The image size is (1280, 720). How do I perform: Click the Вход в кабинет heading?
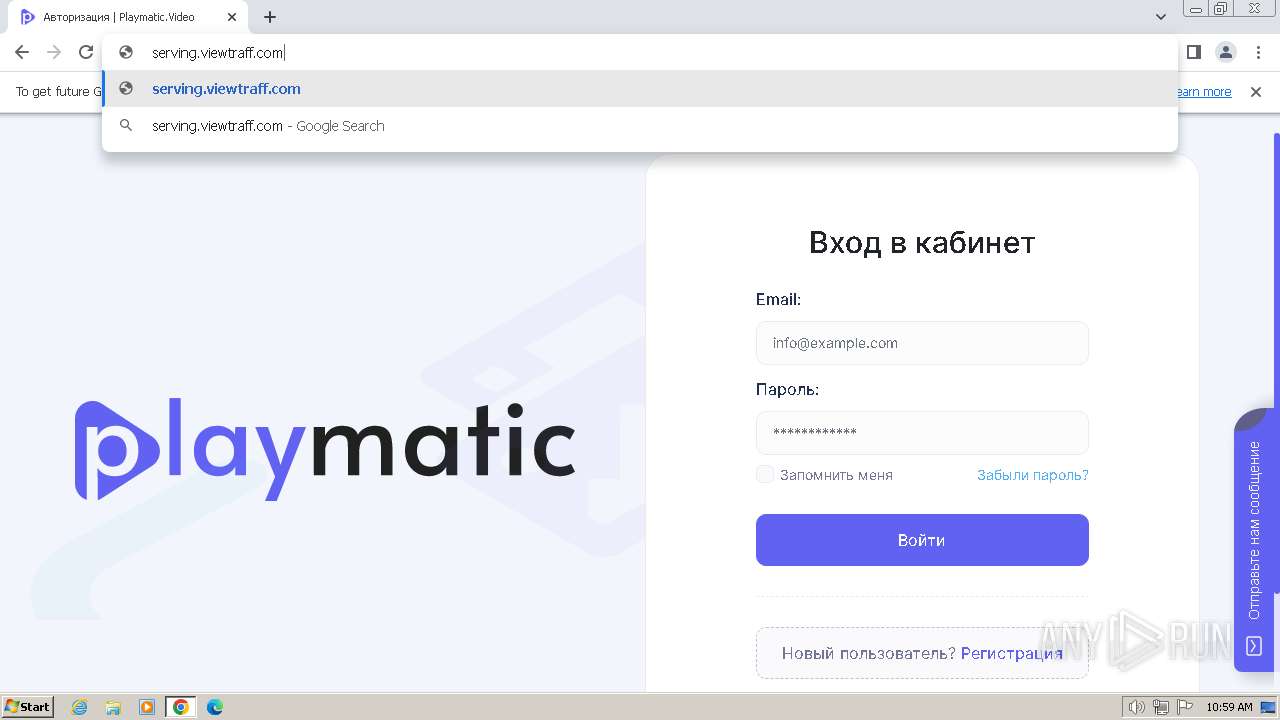[x=922, y=243]
